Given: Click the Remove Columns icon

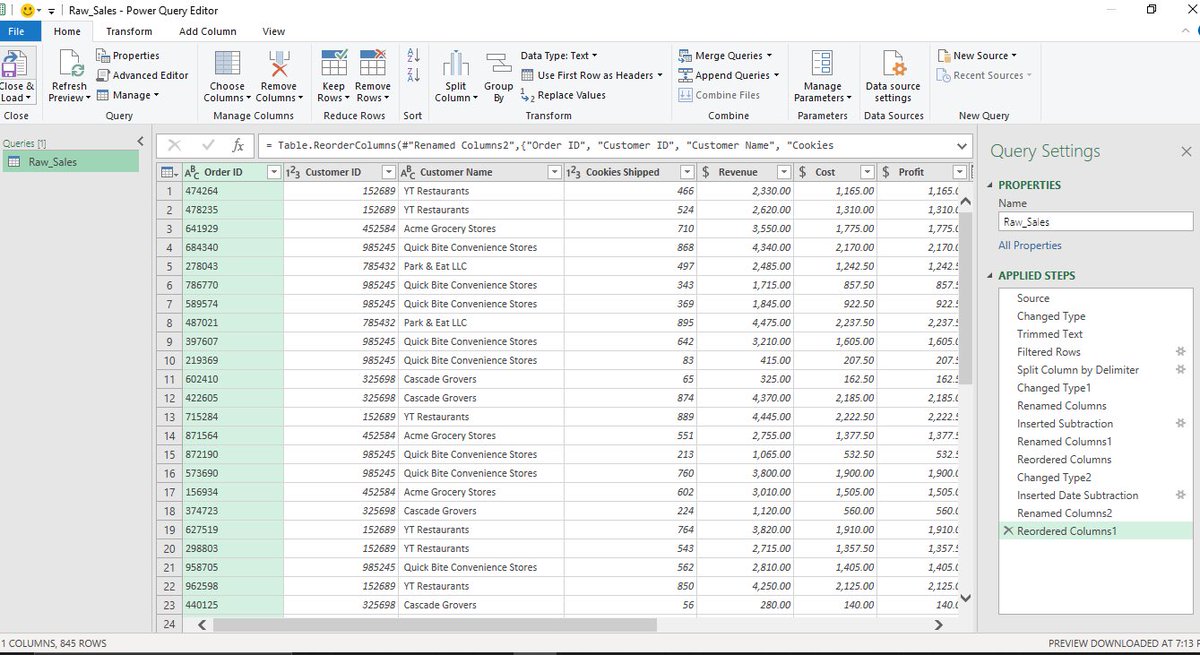Looking at the screenshot, I should 278,64.
